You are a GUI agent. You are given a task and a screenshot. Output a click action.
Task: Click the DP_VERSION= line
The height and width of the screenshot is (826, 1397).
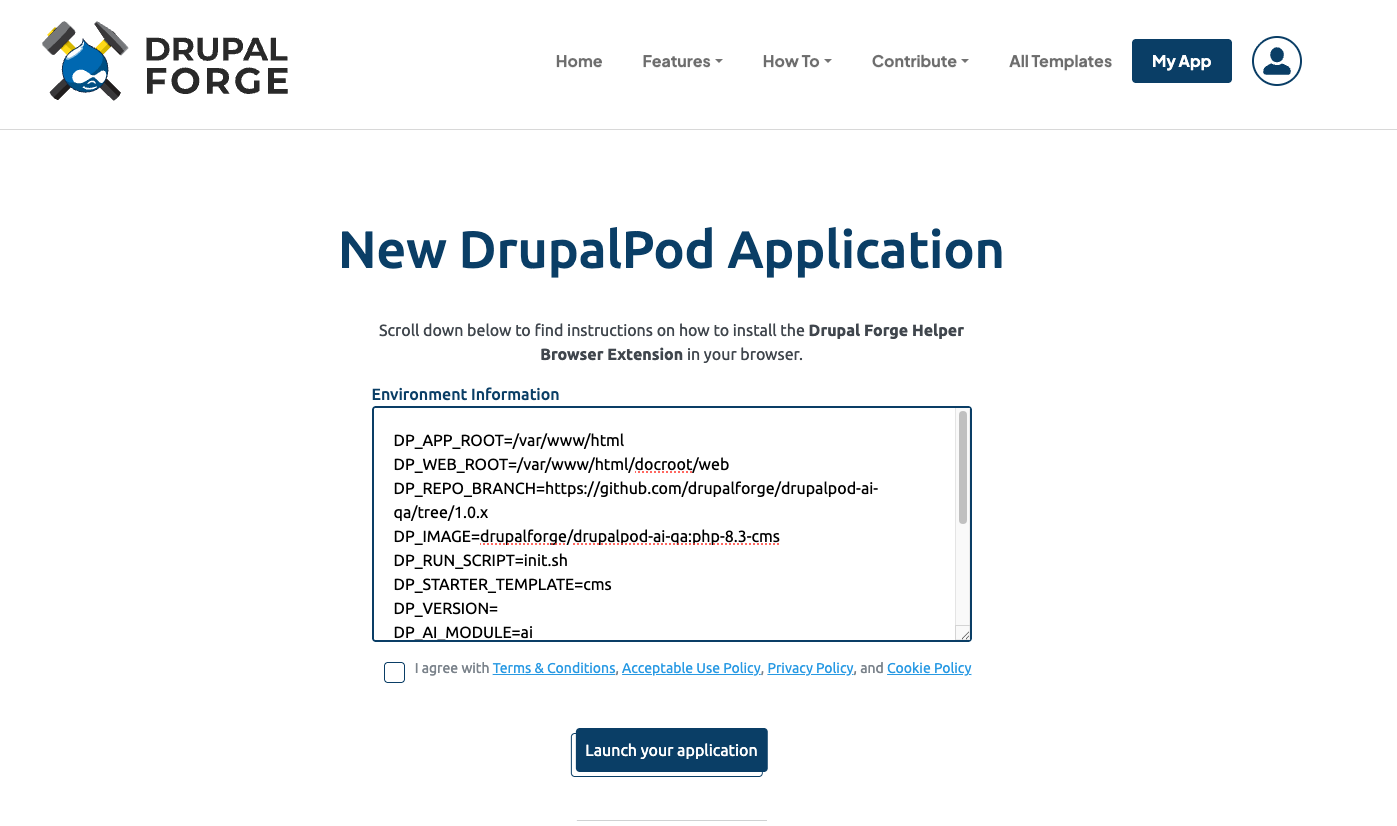(x=445, y=608)
